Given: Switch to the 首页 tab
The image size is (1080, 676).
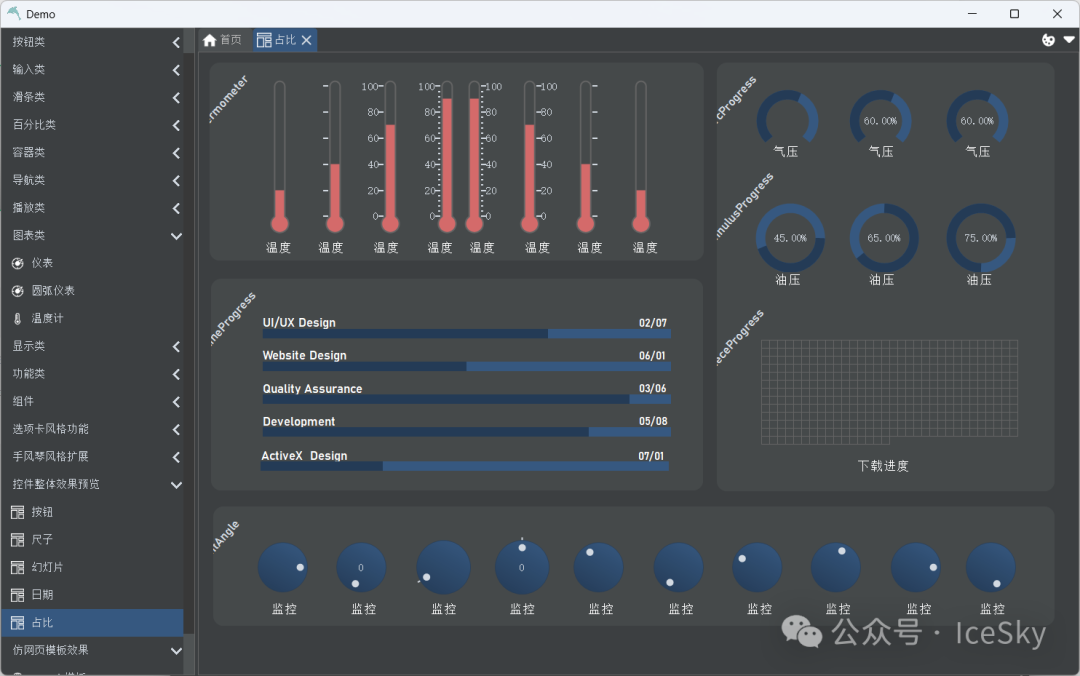Looking at the screenshot, I should tap(223, 40).
